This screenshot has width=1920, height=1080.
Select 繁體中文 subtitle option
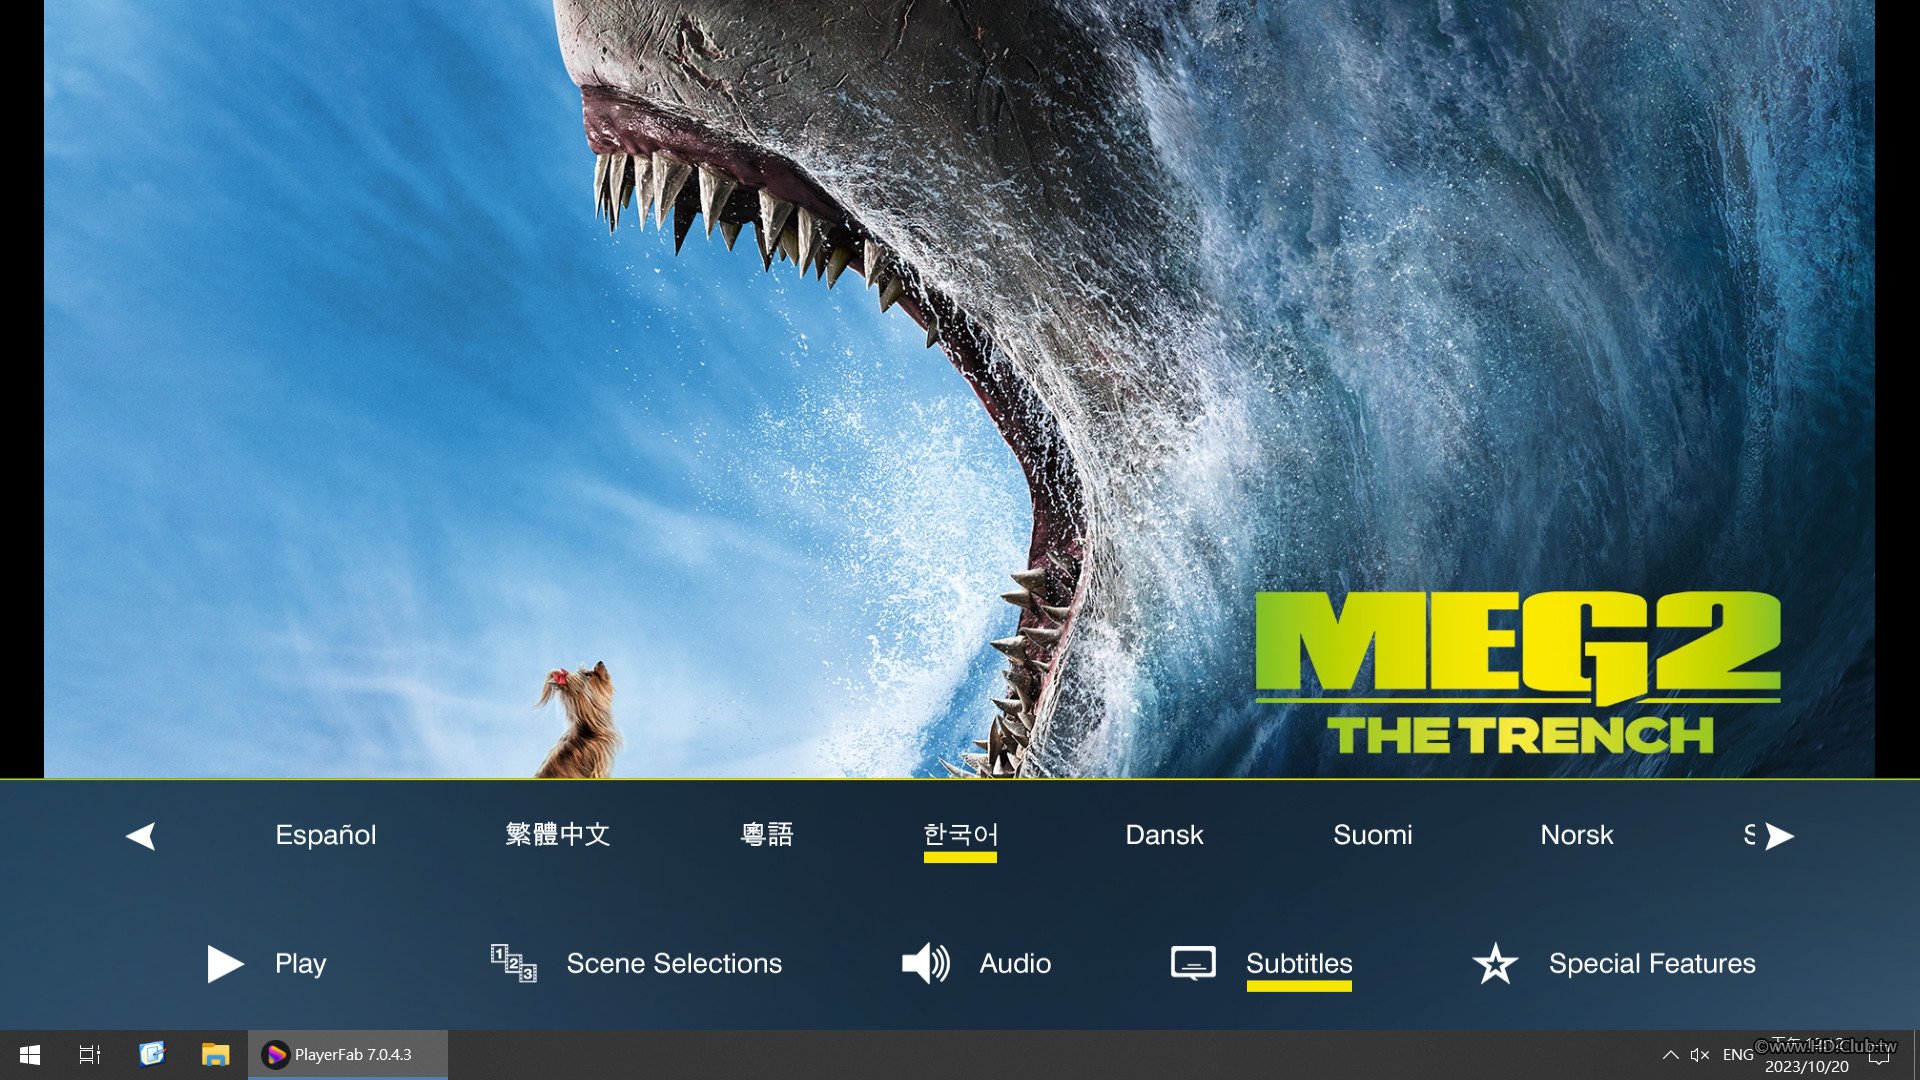[557, 835]
